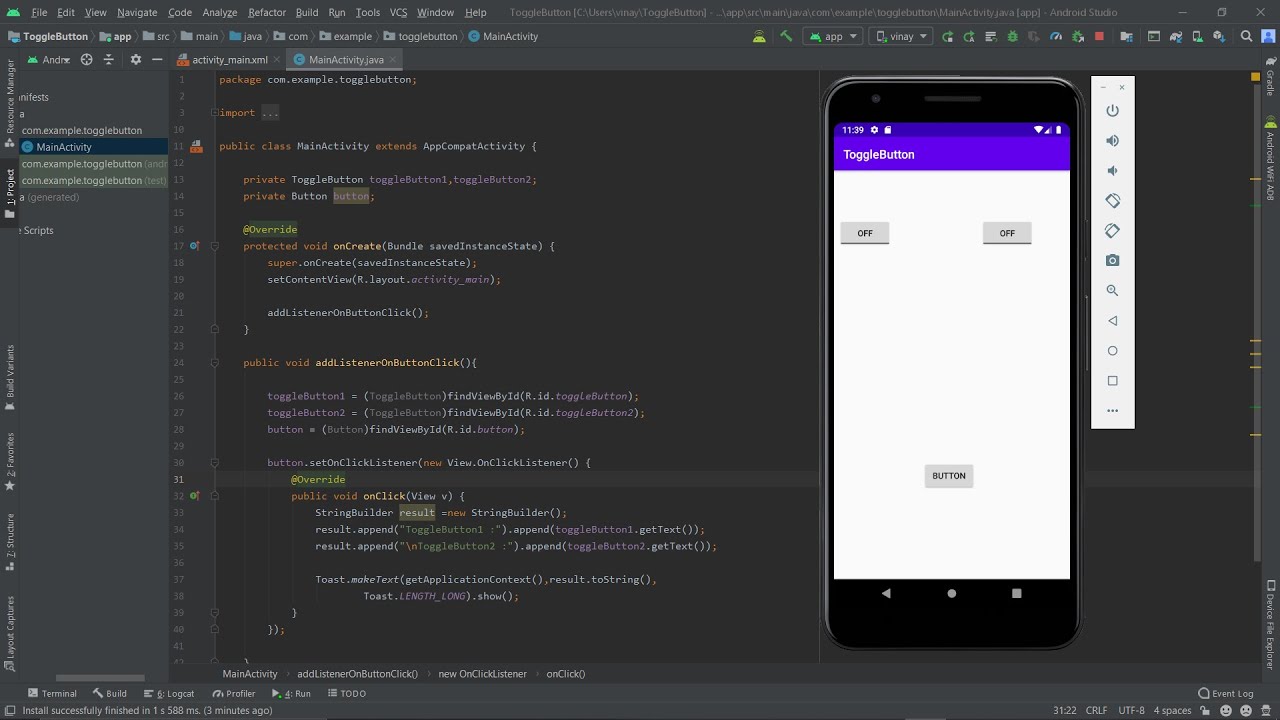Image resolution: width=1280 pixels, height=720 pixels.
Task: Stop the running app with the red square
Action: 1100,36
